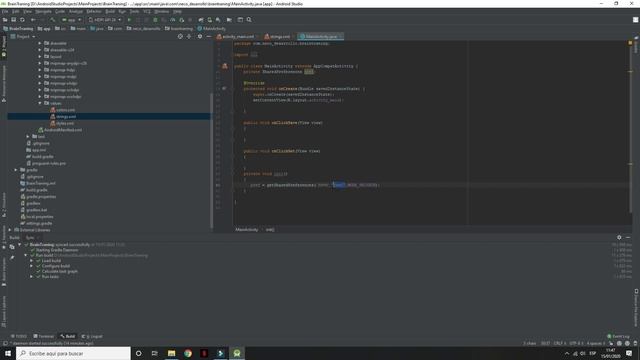Open the Terminal tool window button
640x360 pixels.
tap(44, 336)
